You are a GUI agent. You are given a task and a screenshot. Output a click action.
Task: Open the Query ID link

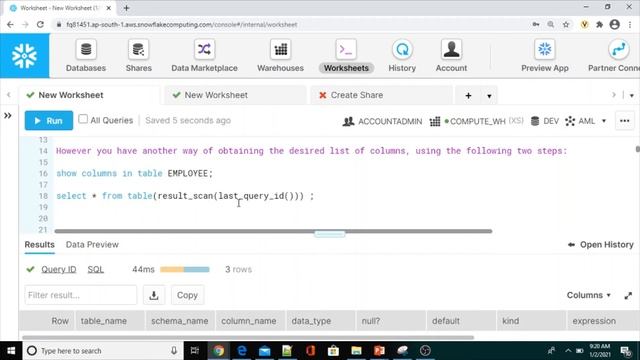(x=59, y=269)
